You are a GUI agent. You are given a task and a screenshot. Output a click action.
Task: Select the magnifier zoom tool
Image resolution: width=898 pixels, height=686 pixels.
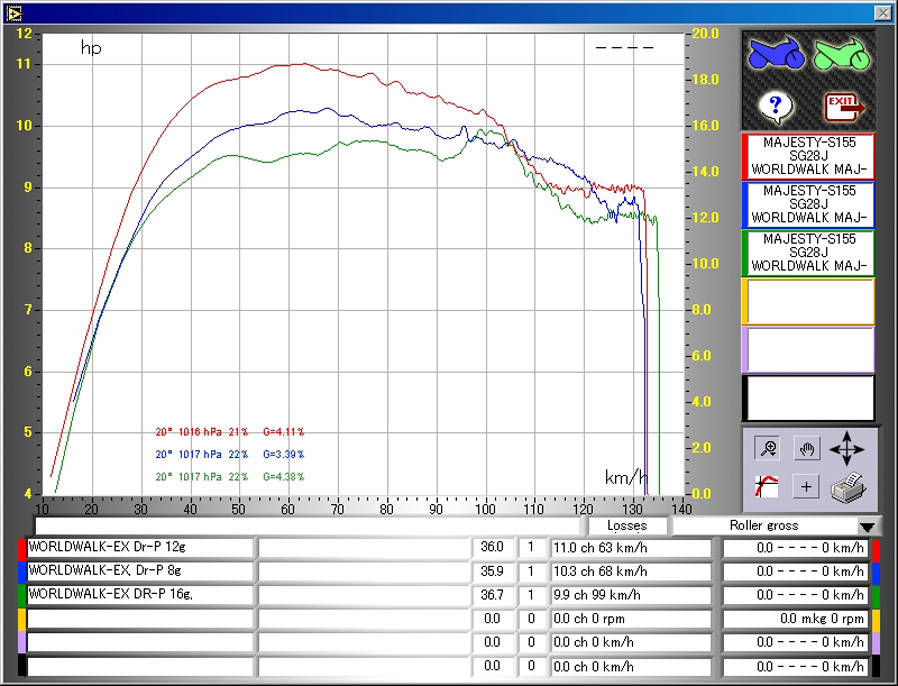coord(767,448)
